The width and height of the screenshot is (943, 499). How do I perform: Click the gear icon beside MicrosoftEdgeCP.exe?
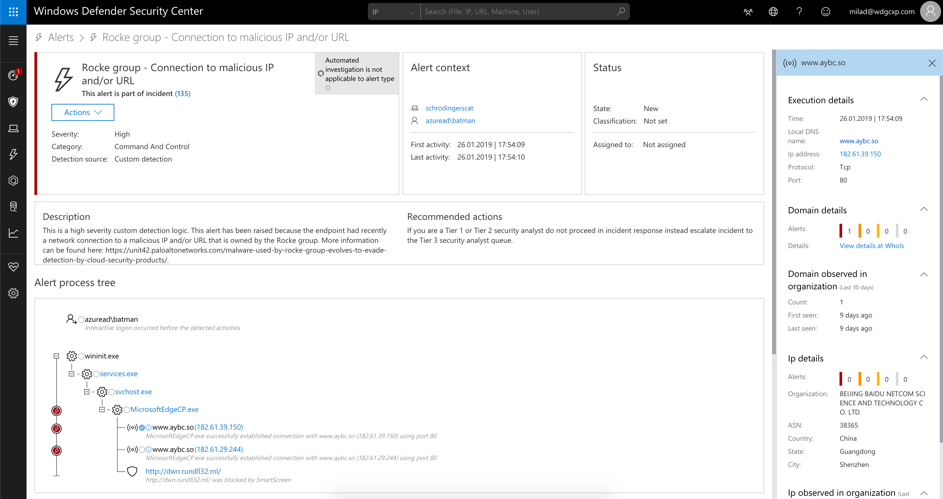coord(117,409)
